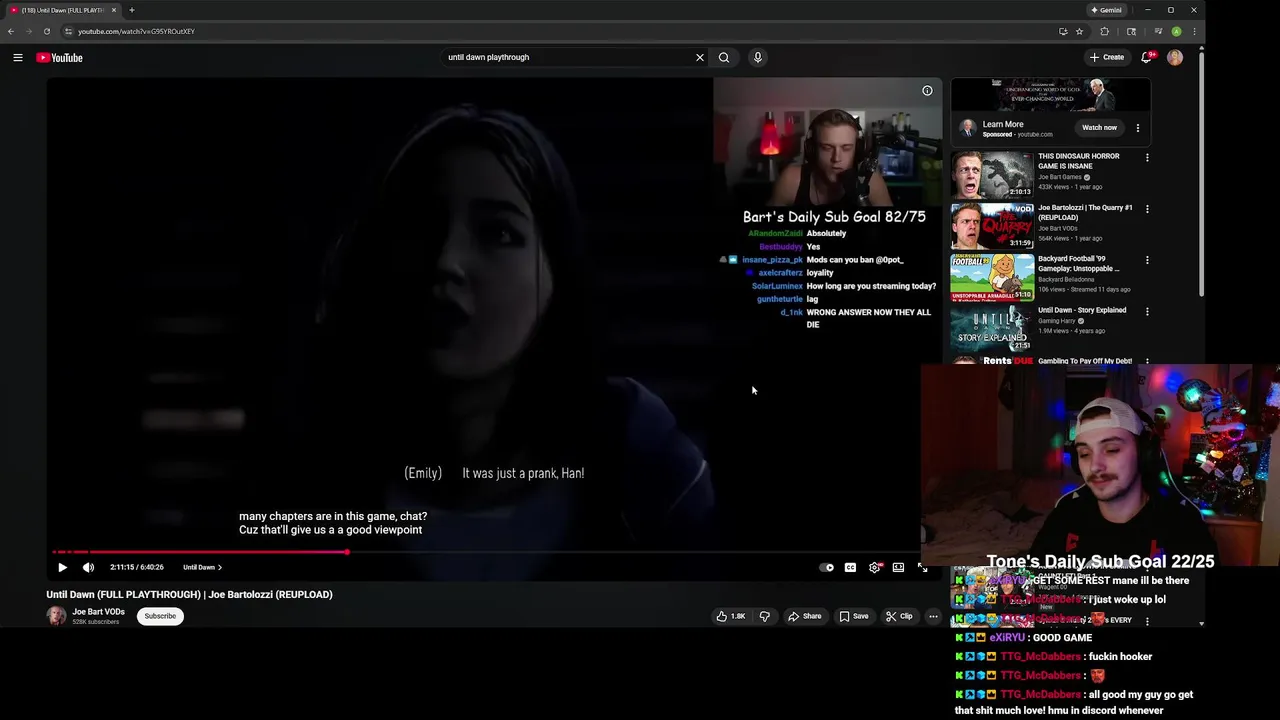The height and width of the screenshot is (720, 1280).
Task: Dislike the video
Action: [765, 616]
